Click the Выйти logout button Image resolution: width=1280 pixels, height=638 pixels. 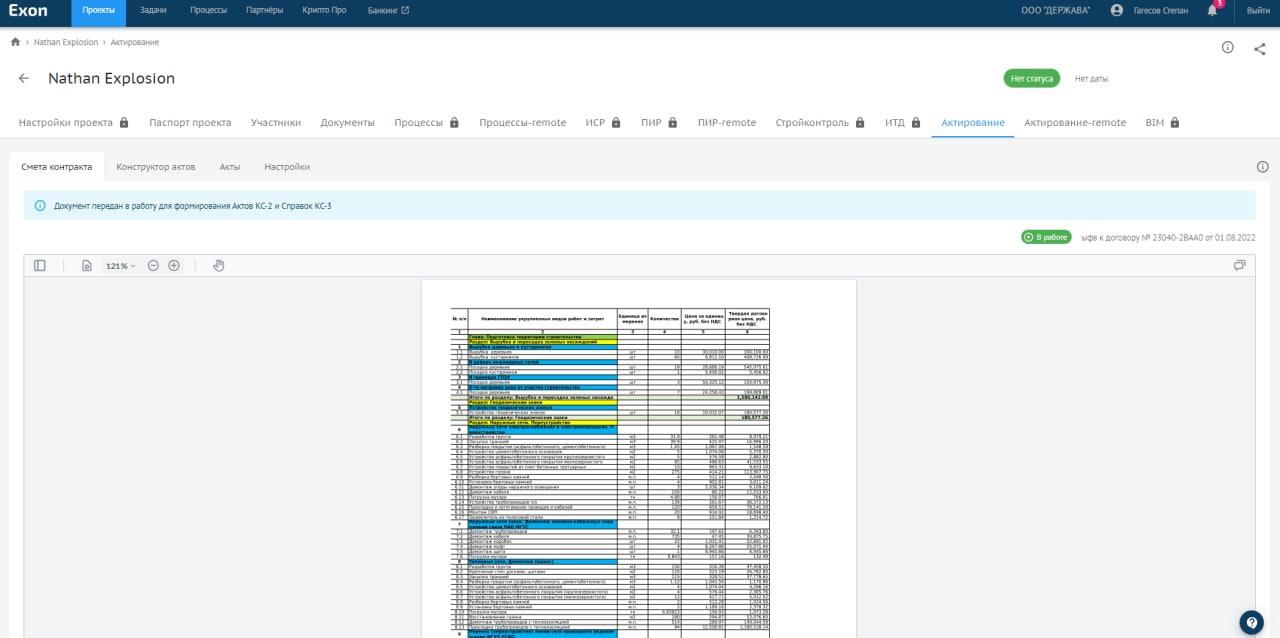(x=1258, y=10)
